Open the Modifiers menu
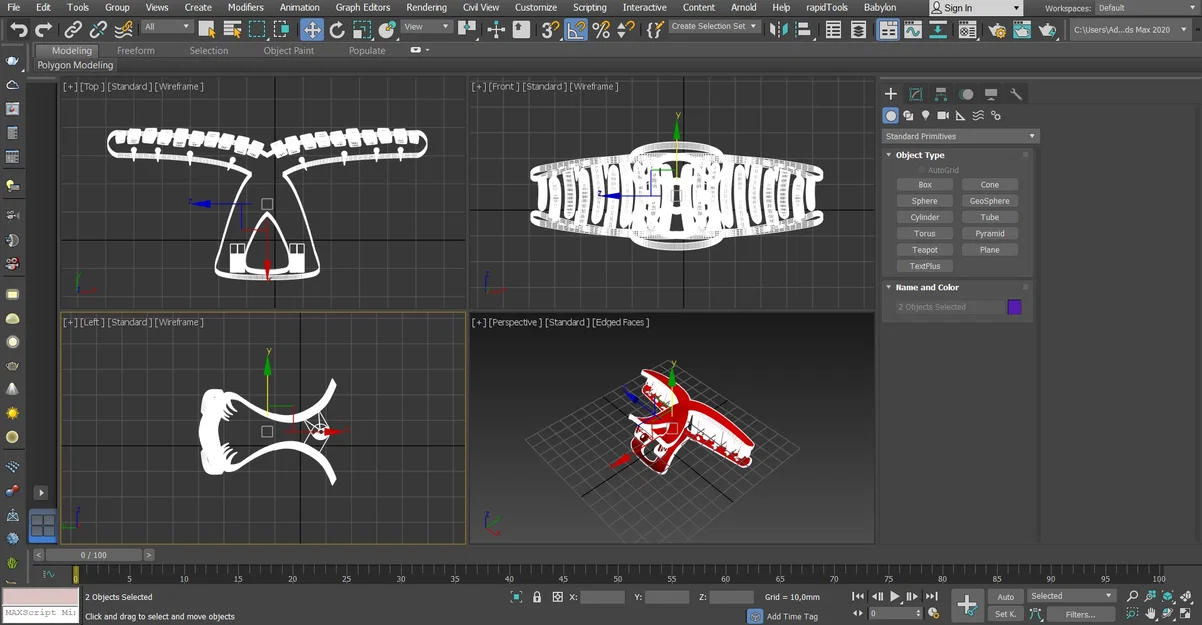The width and height of the screenshot is (1202, 625). (x=245, y=7)
